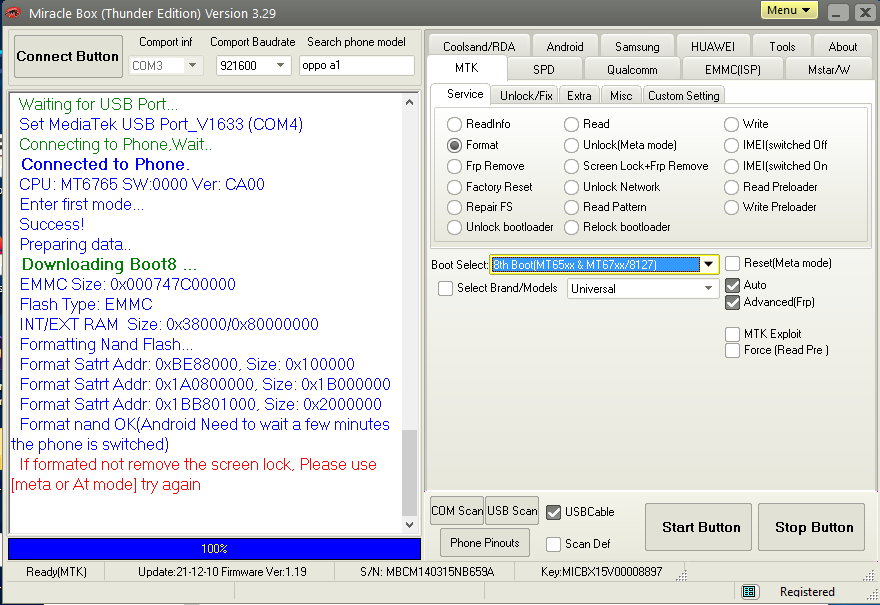Enable the Reset(Meta mode) checkbox

732,263
